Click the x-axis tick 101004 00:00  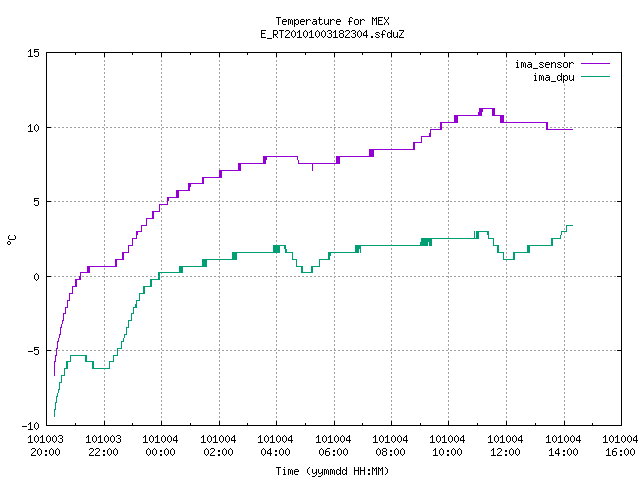pyautogui.click(x=160, y=446)
